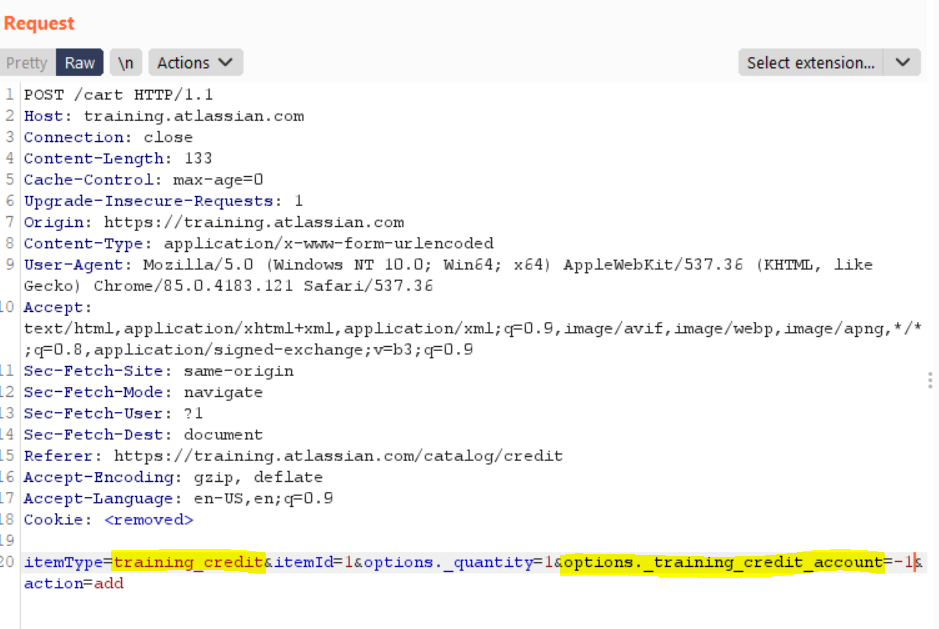Click the action=add body parameter
The width and height of the screenshot is (939, 629).
(x=74, y=583)
